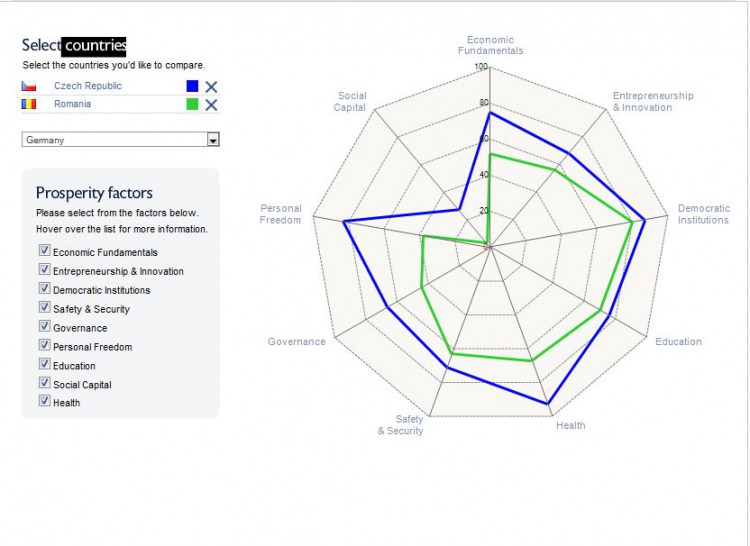Click the Health axis label on chart
This screenshot has height=546, width=750.
coord(571,426)
